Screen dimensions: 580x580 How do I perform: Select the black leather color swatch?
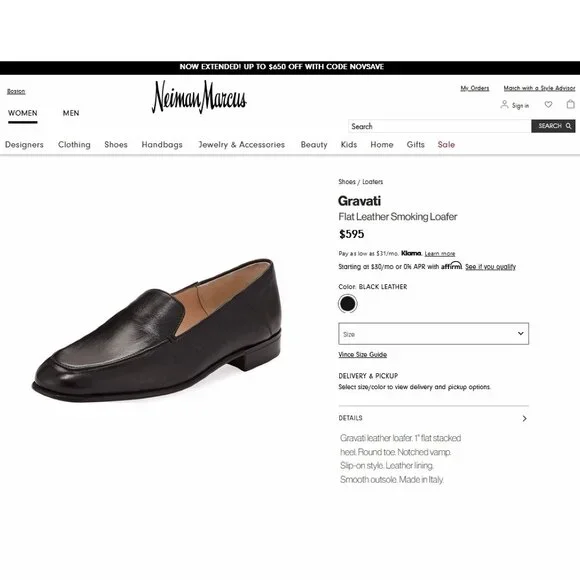point(348,304)
